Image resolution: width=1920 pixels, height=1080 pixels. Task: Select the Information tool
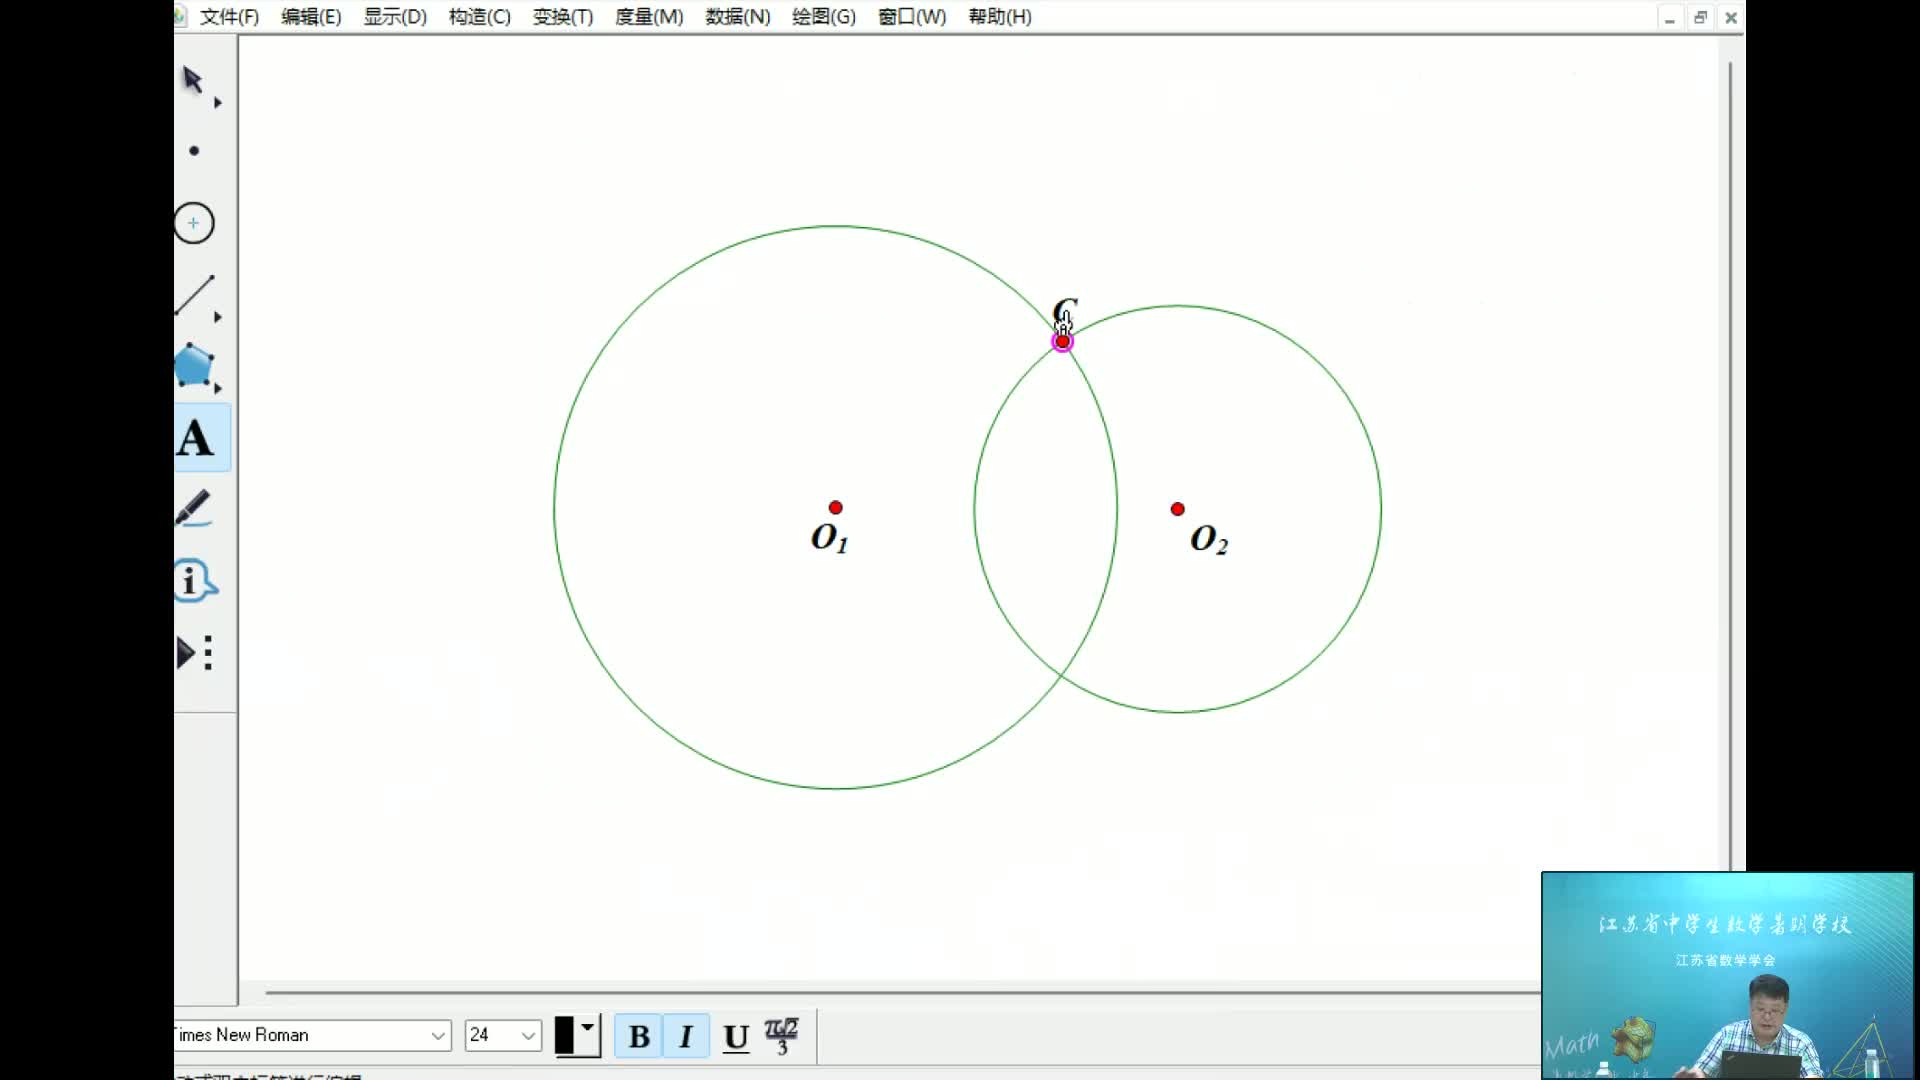(x=194, y=581)
